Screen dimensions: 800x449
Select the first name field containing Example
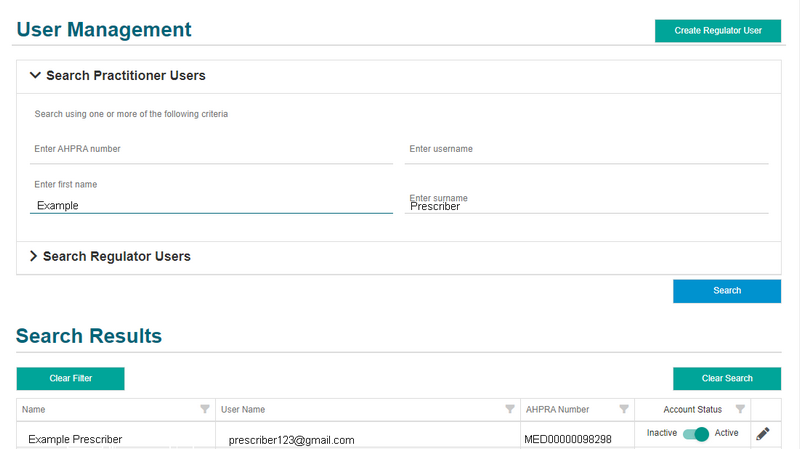(211, 205)
